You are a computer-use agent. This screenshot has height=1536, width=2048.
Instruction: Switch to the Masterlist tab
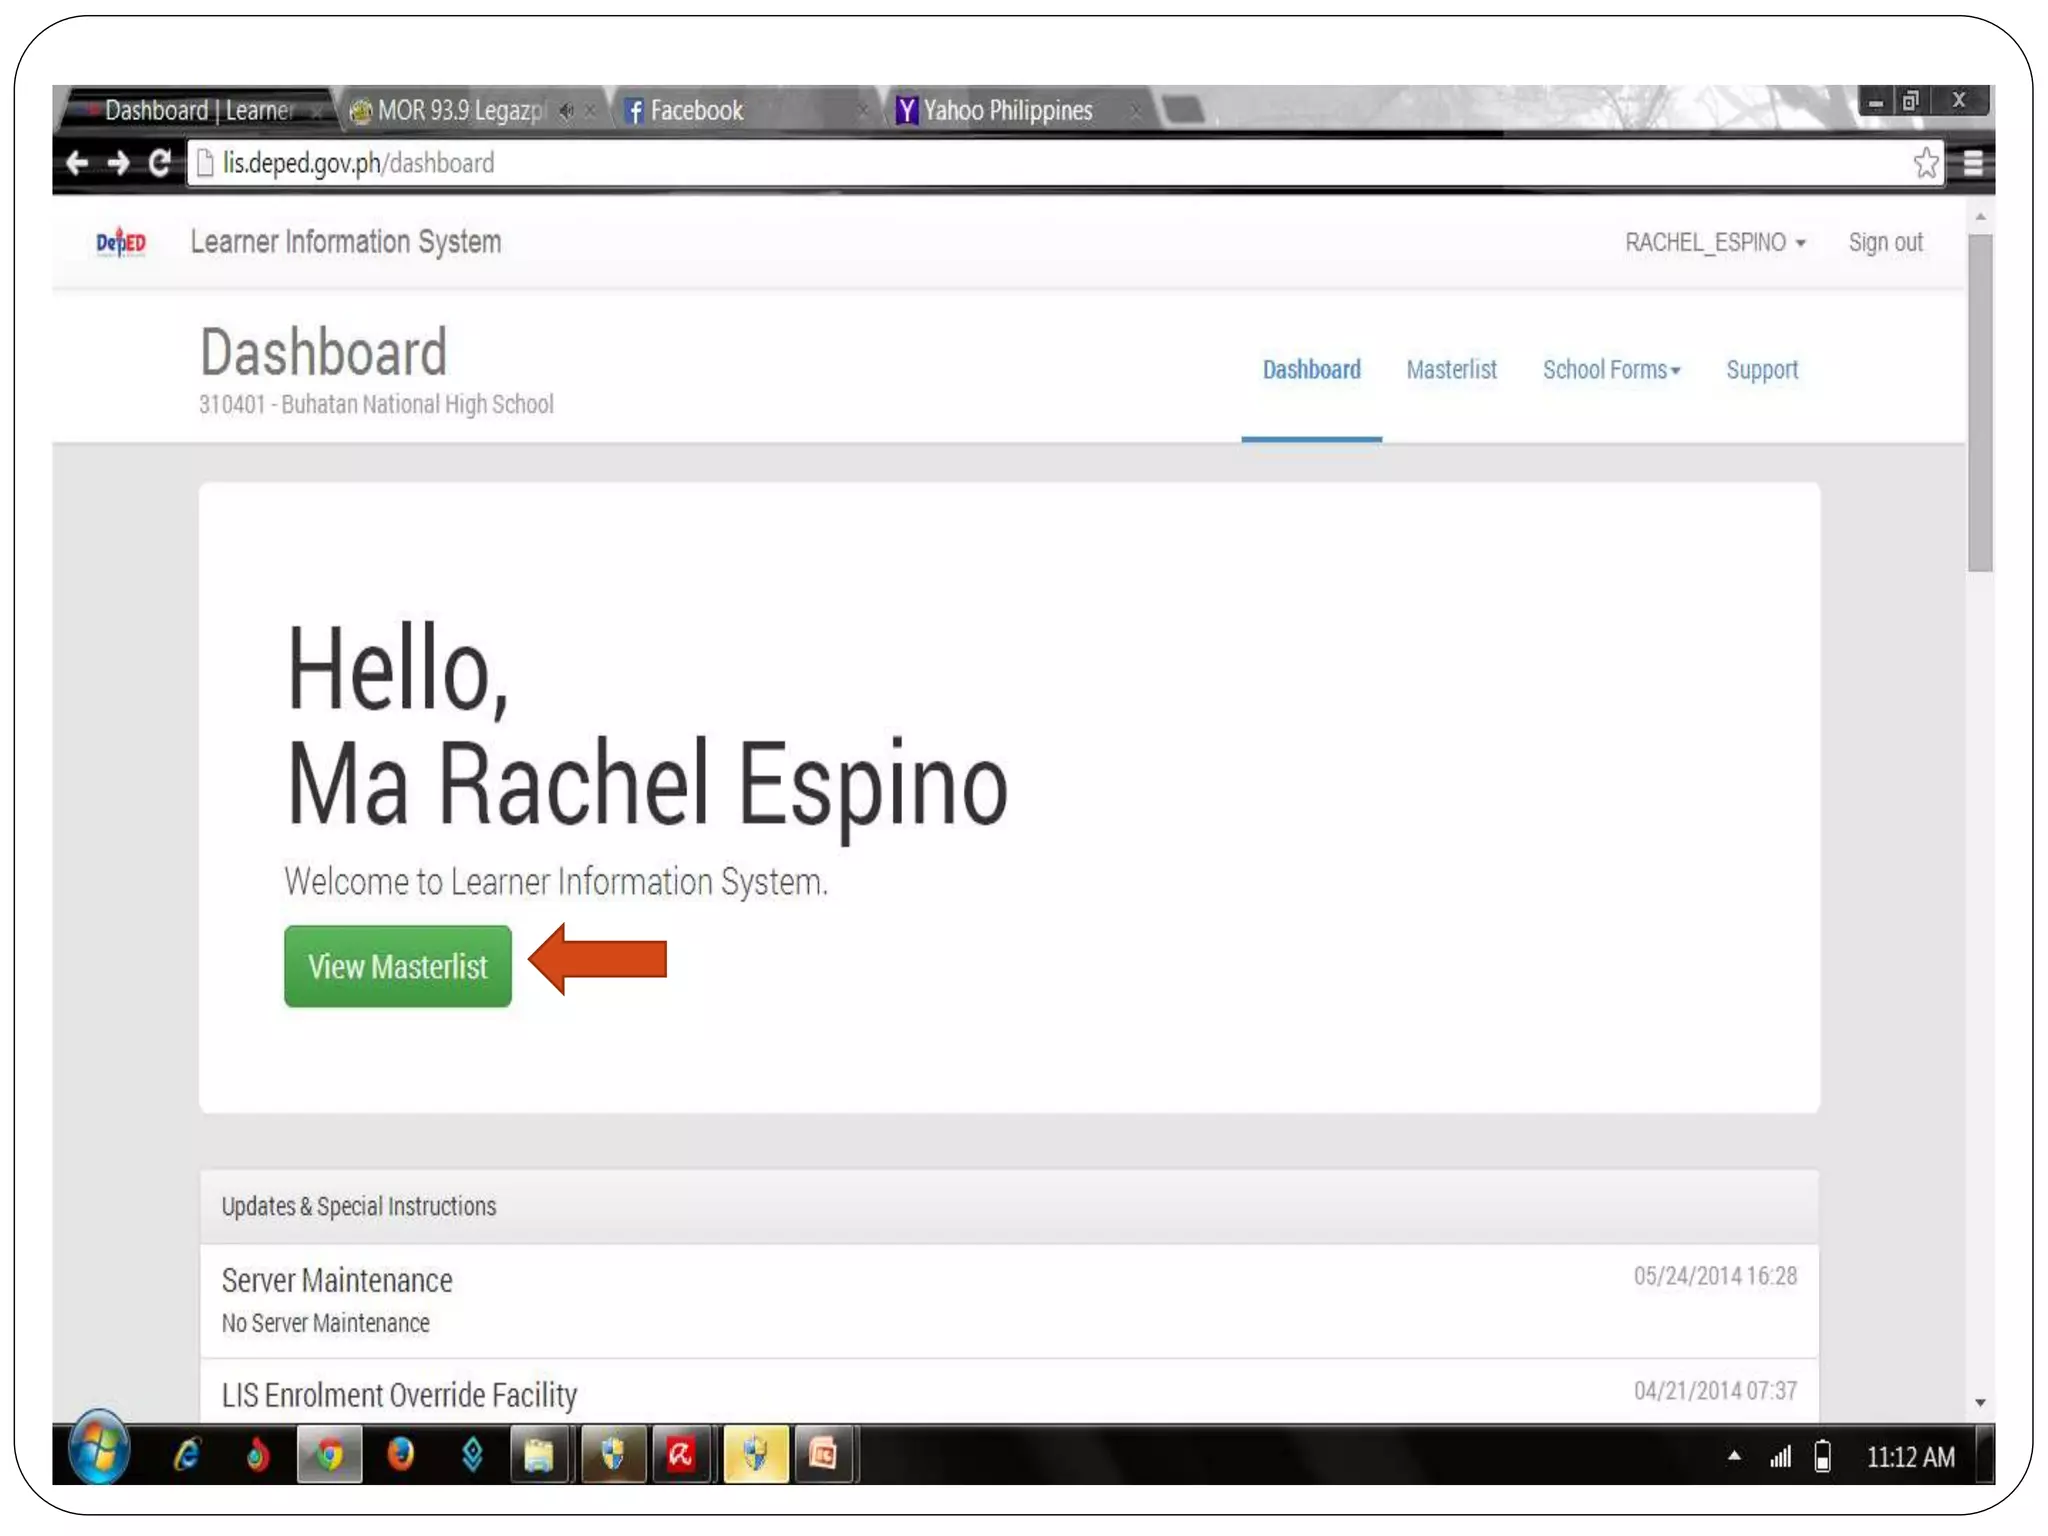click(x=1451, y=370)
